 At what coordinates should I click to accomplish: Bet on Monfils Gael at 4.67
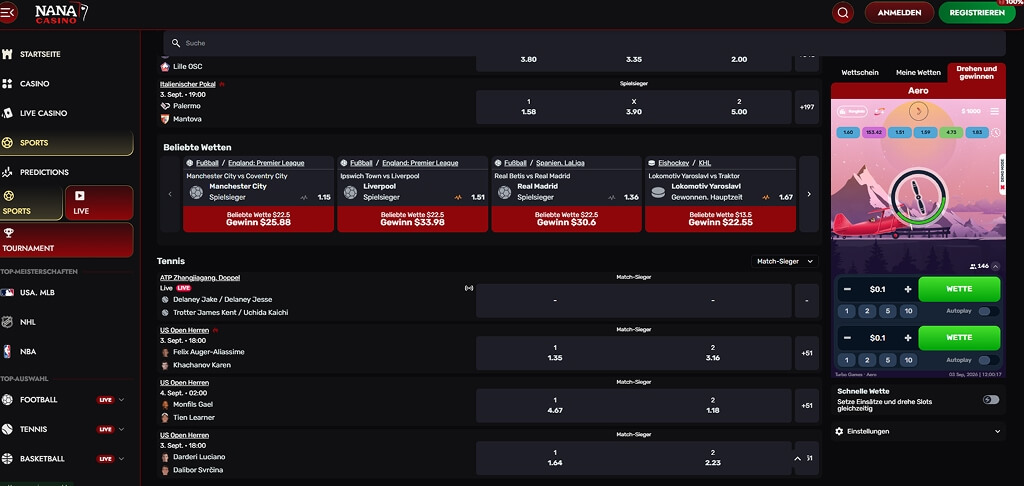[x=555, y=405]
